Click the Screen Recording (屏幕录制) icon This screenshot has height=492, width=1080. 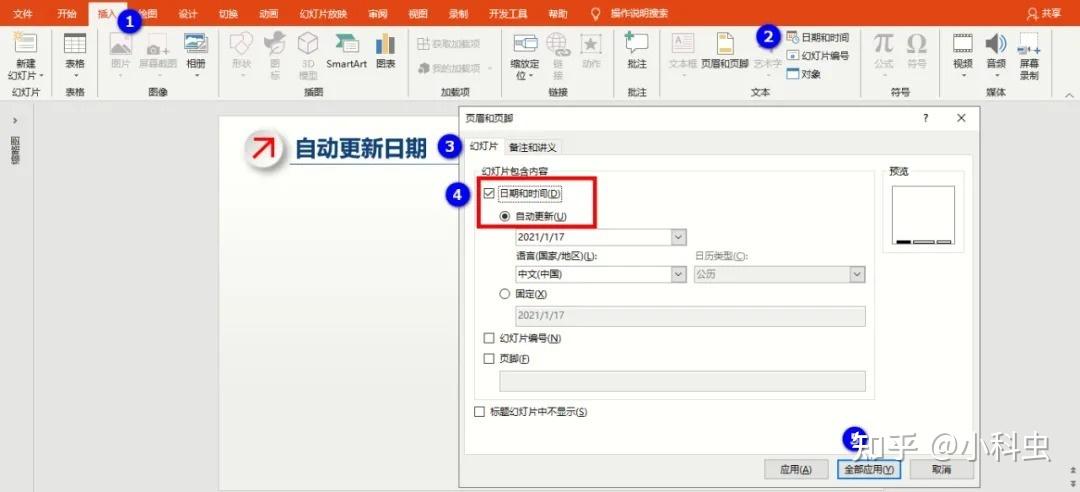1030,43
